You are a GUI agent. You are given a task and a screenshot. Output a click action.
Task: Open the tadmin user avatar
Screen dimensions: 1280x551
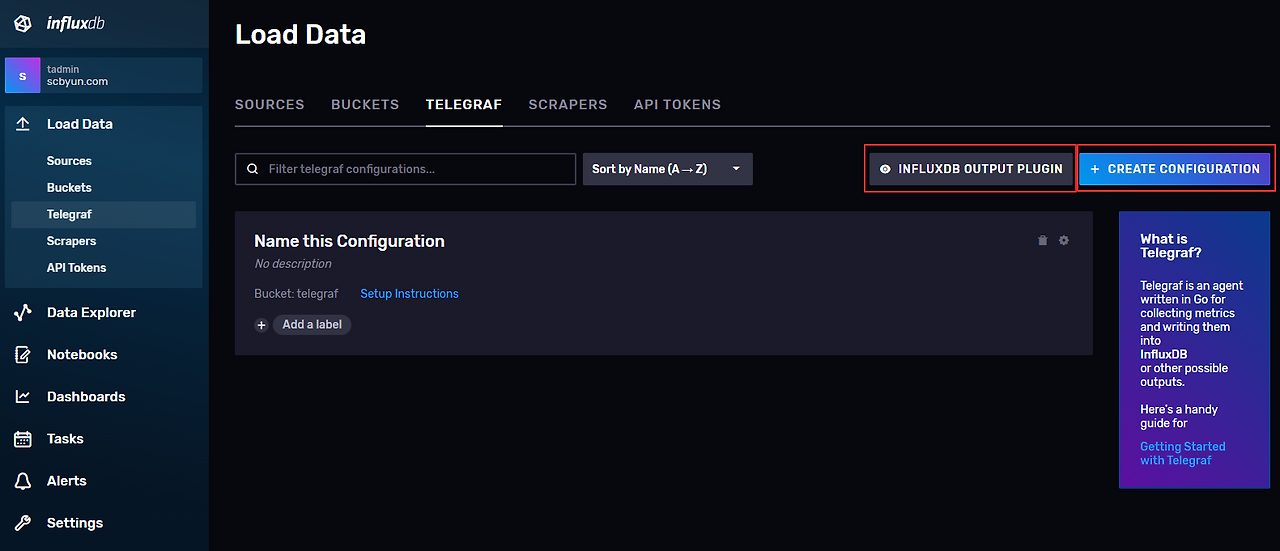[x=23, y=75]
